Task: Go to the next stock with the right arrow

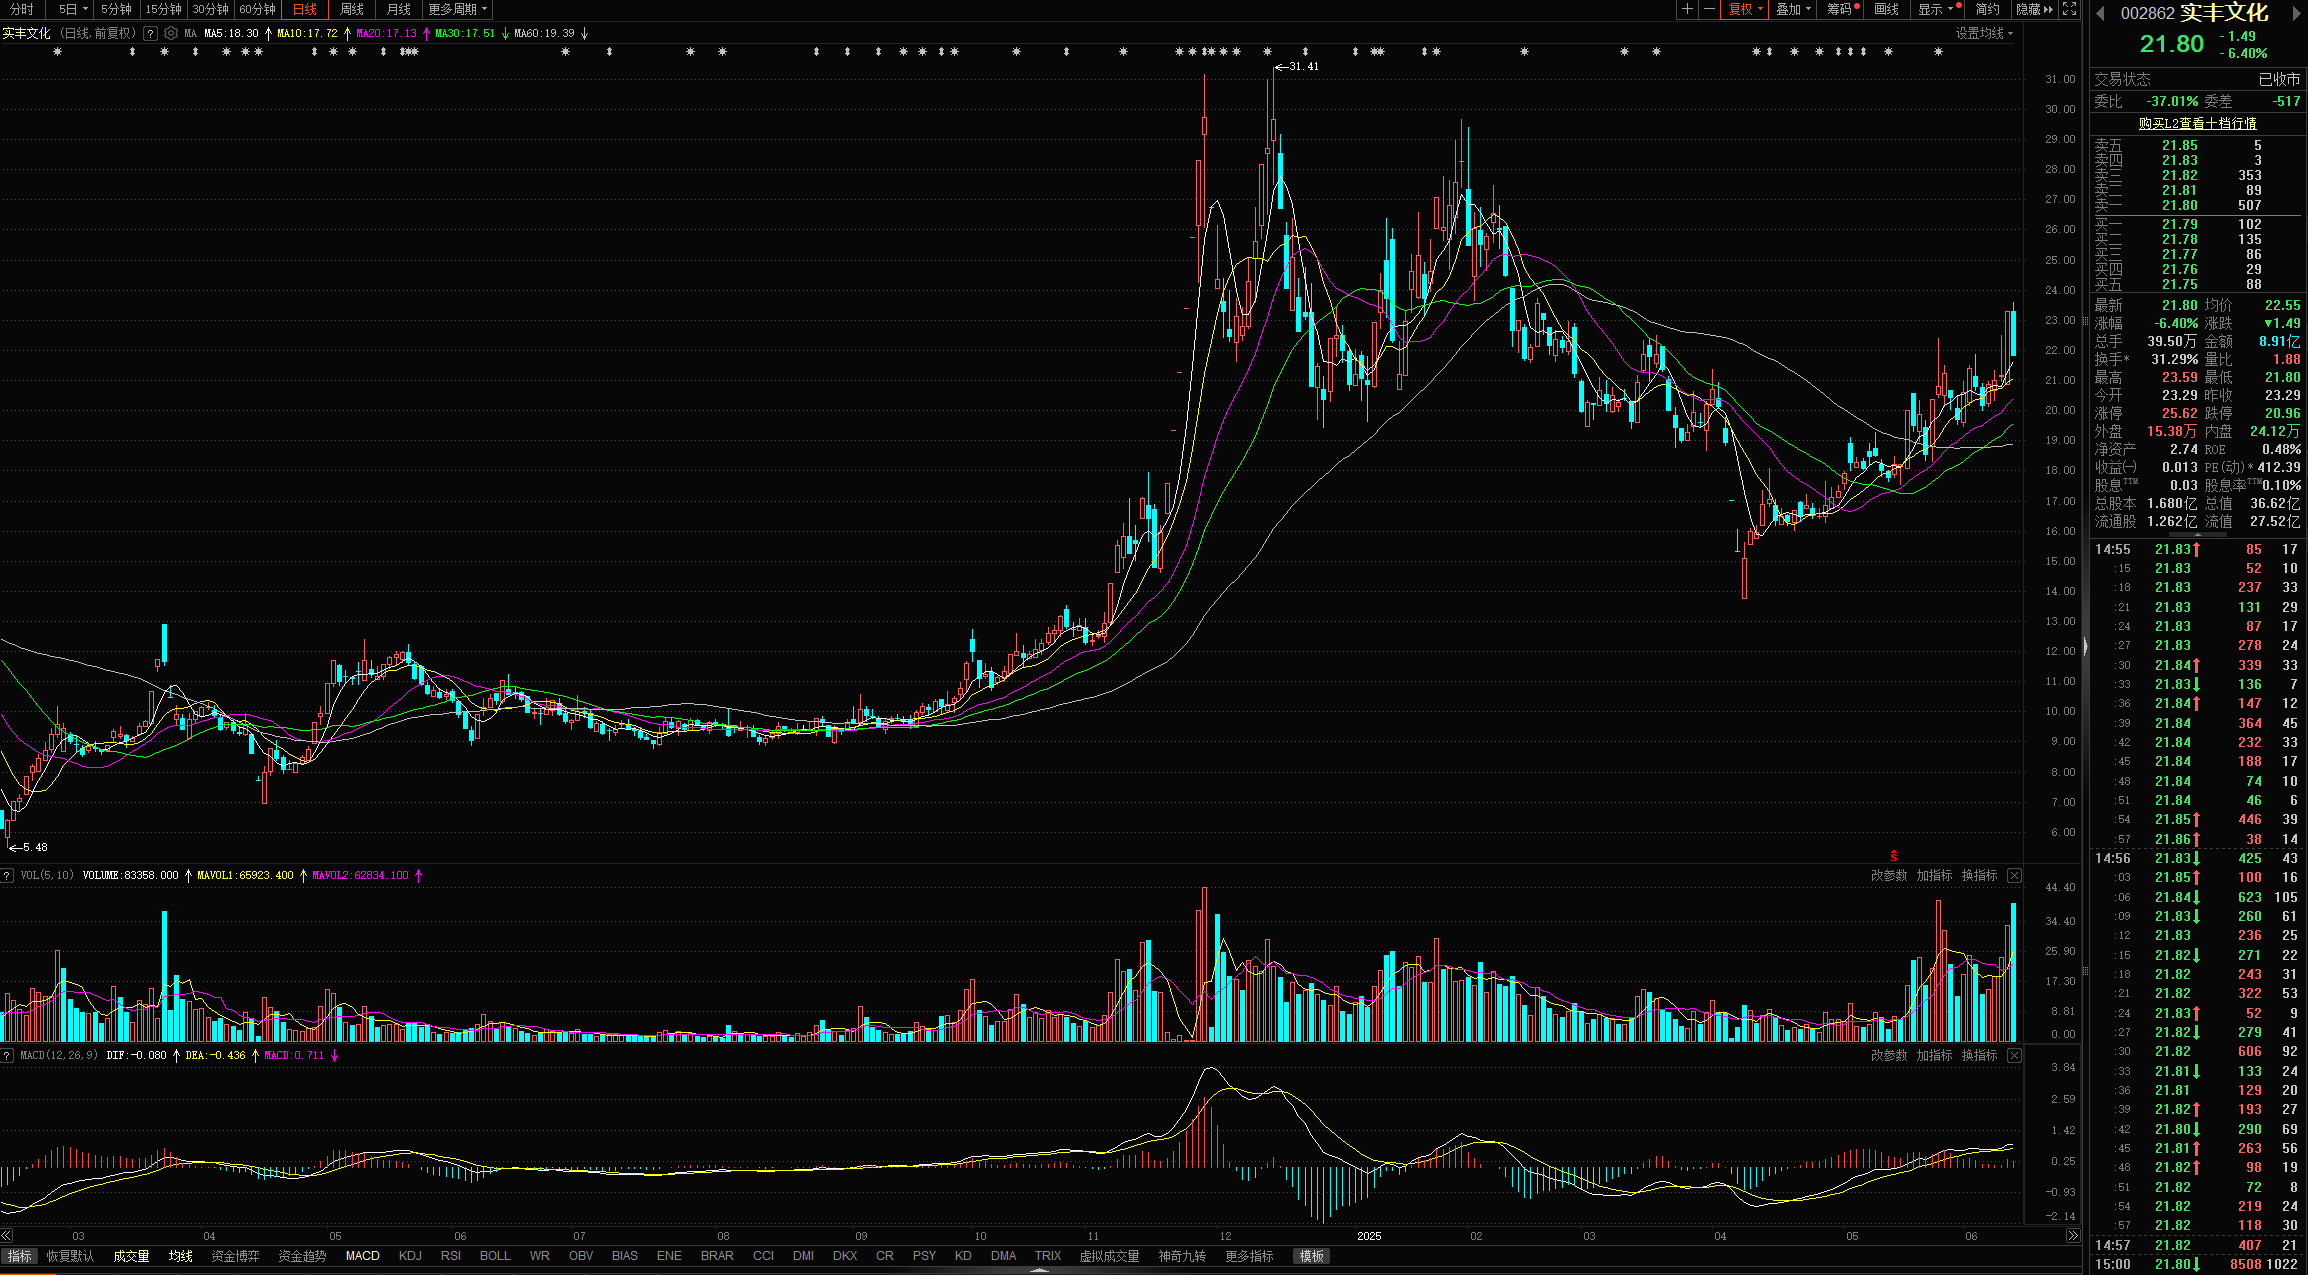Action: 2296,13
